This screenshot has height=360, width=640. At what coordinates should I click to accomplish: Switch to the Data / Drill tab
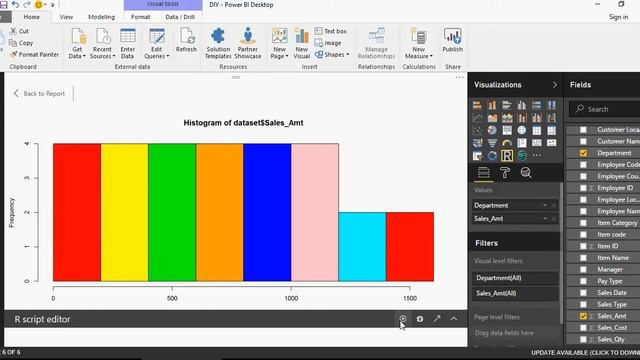[180, 17]
